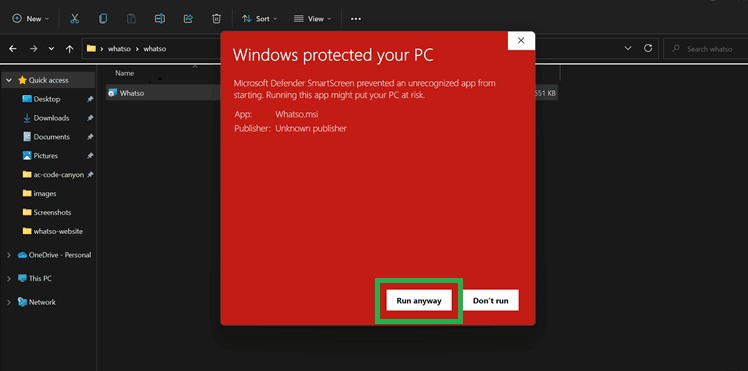Viewport: 748px width, 371px height.
Task: Click the Paste clipboard icon
Action: click(x=131, y=19)
